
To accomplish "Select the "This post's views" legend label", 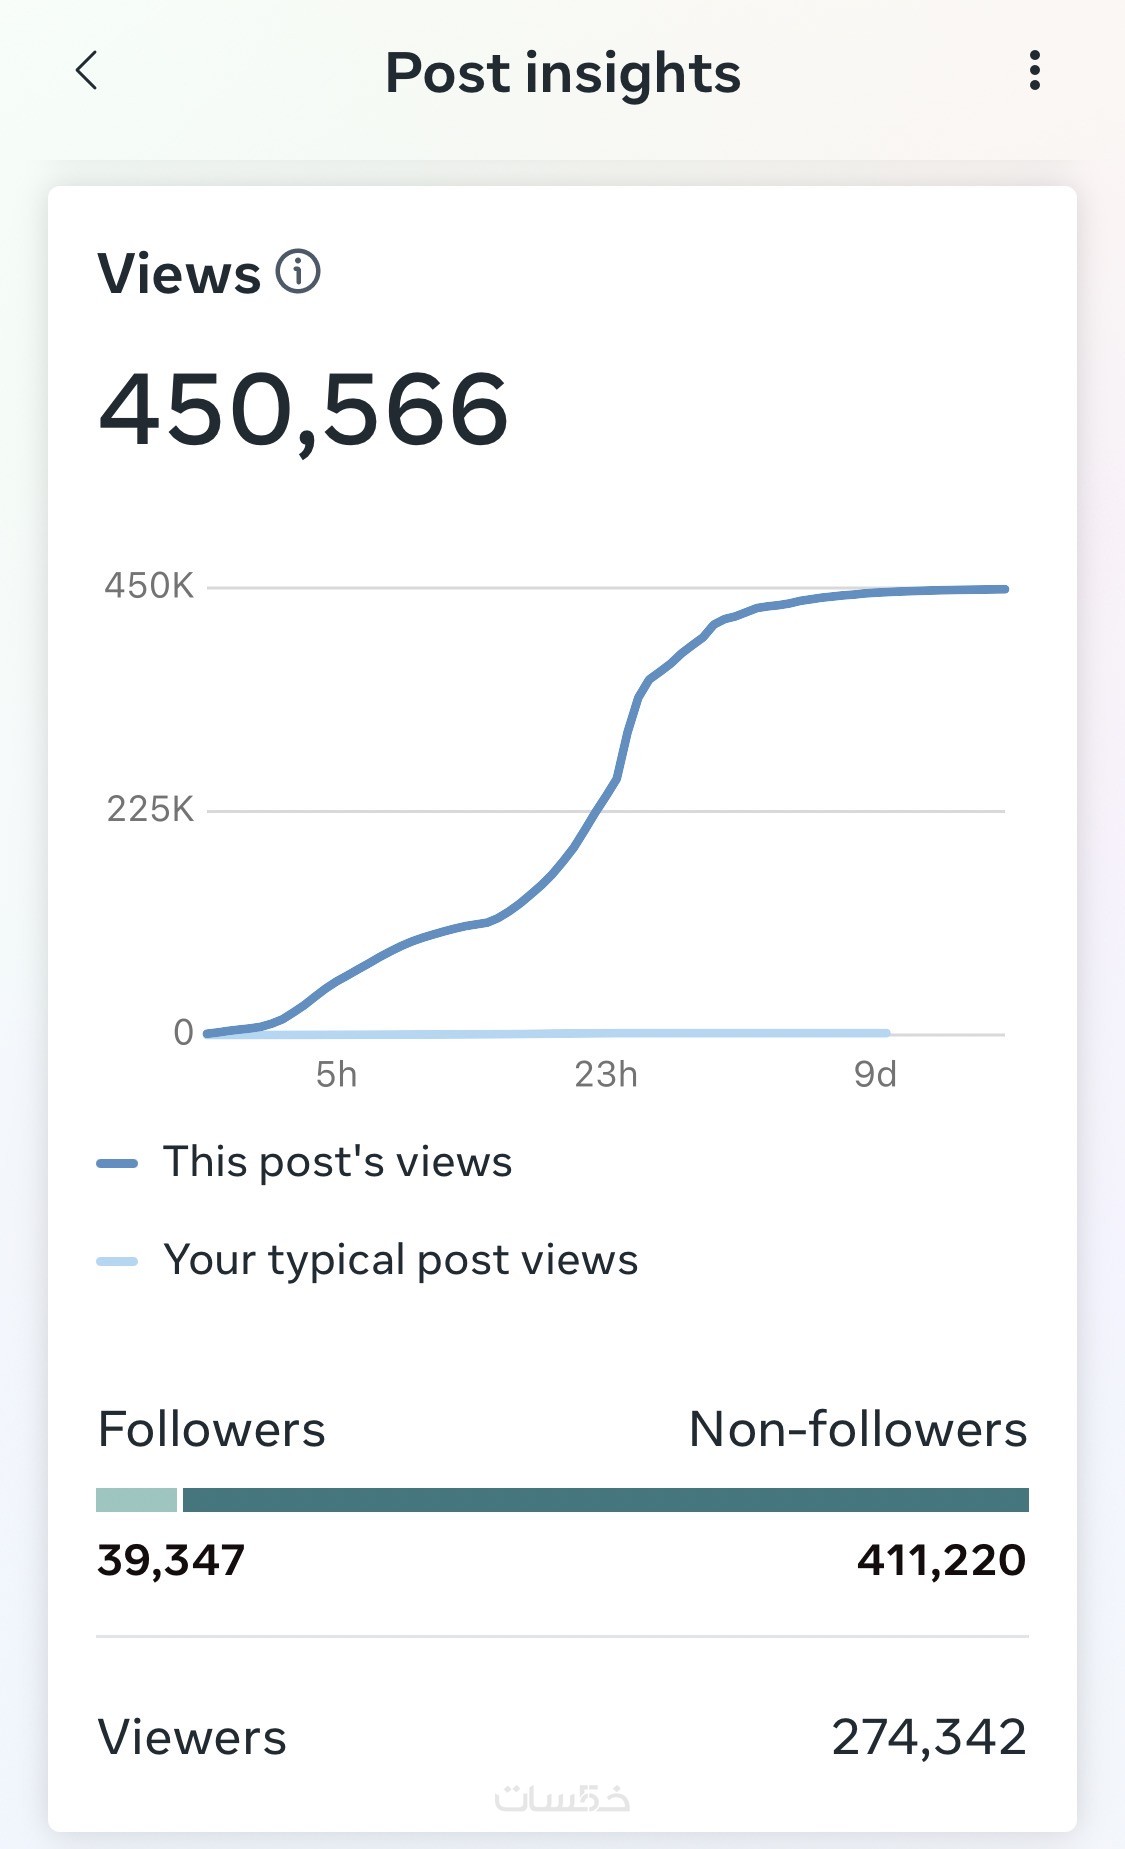I will 338,1162.
